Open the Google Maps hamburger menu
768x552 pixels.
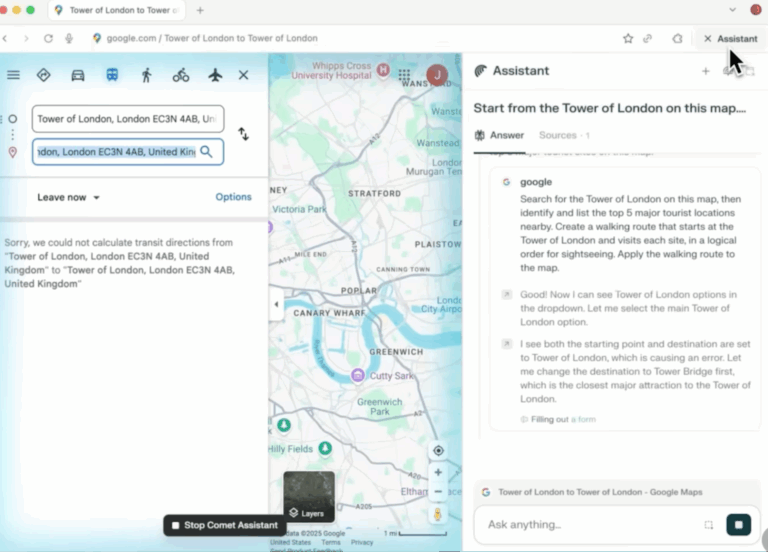[x=13, y=75]
